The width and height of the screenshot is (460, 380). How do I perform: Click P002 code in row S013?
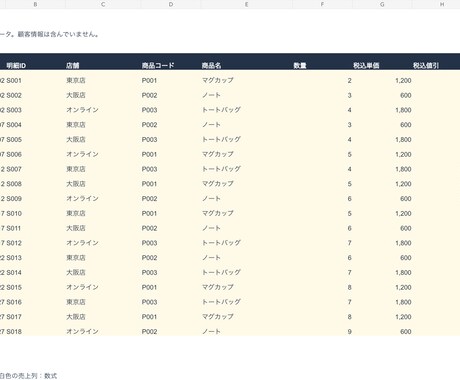click(149, 258)
